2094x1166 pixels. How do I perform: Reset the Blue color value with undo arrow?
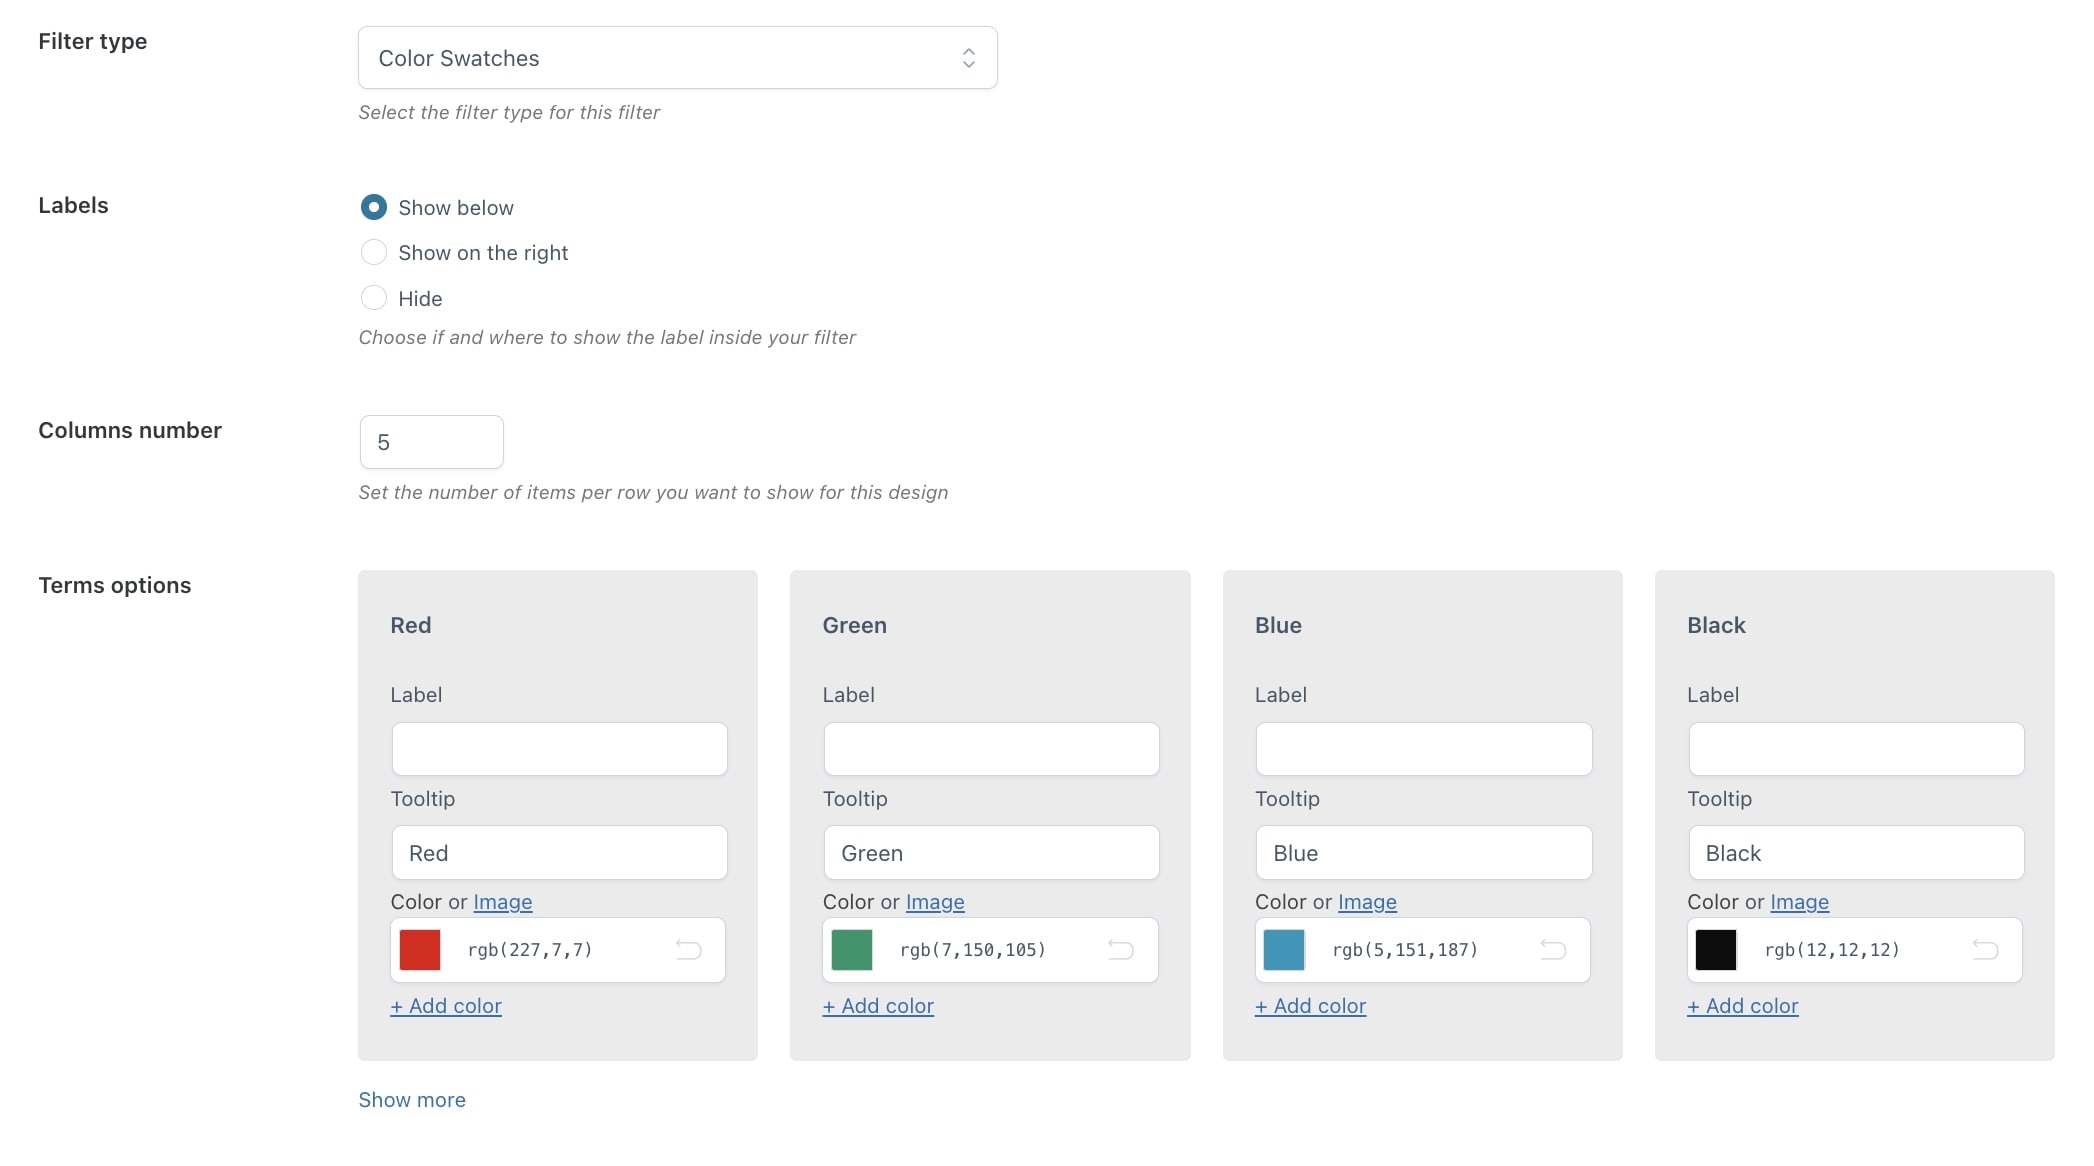[x=1553, y=949]
